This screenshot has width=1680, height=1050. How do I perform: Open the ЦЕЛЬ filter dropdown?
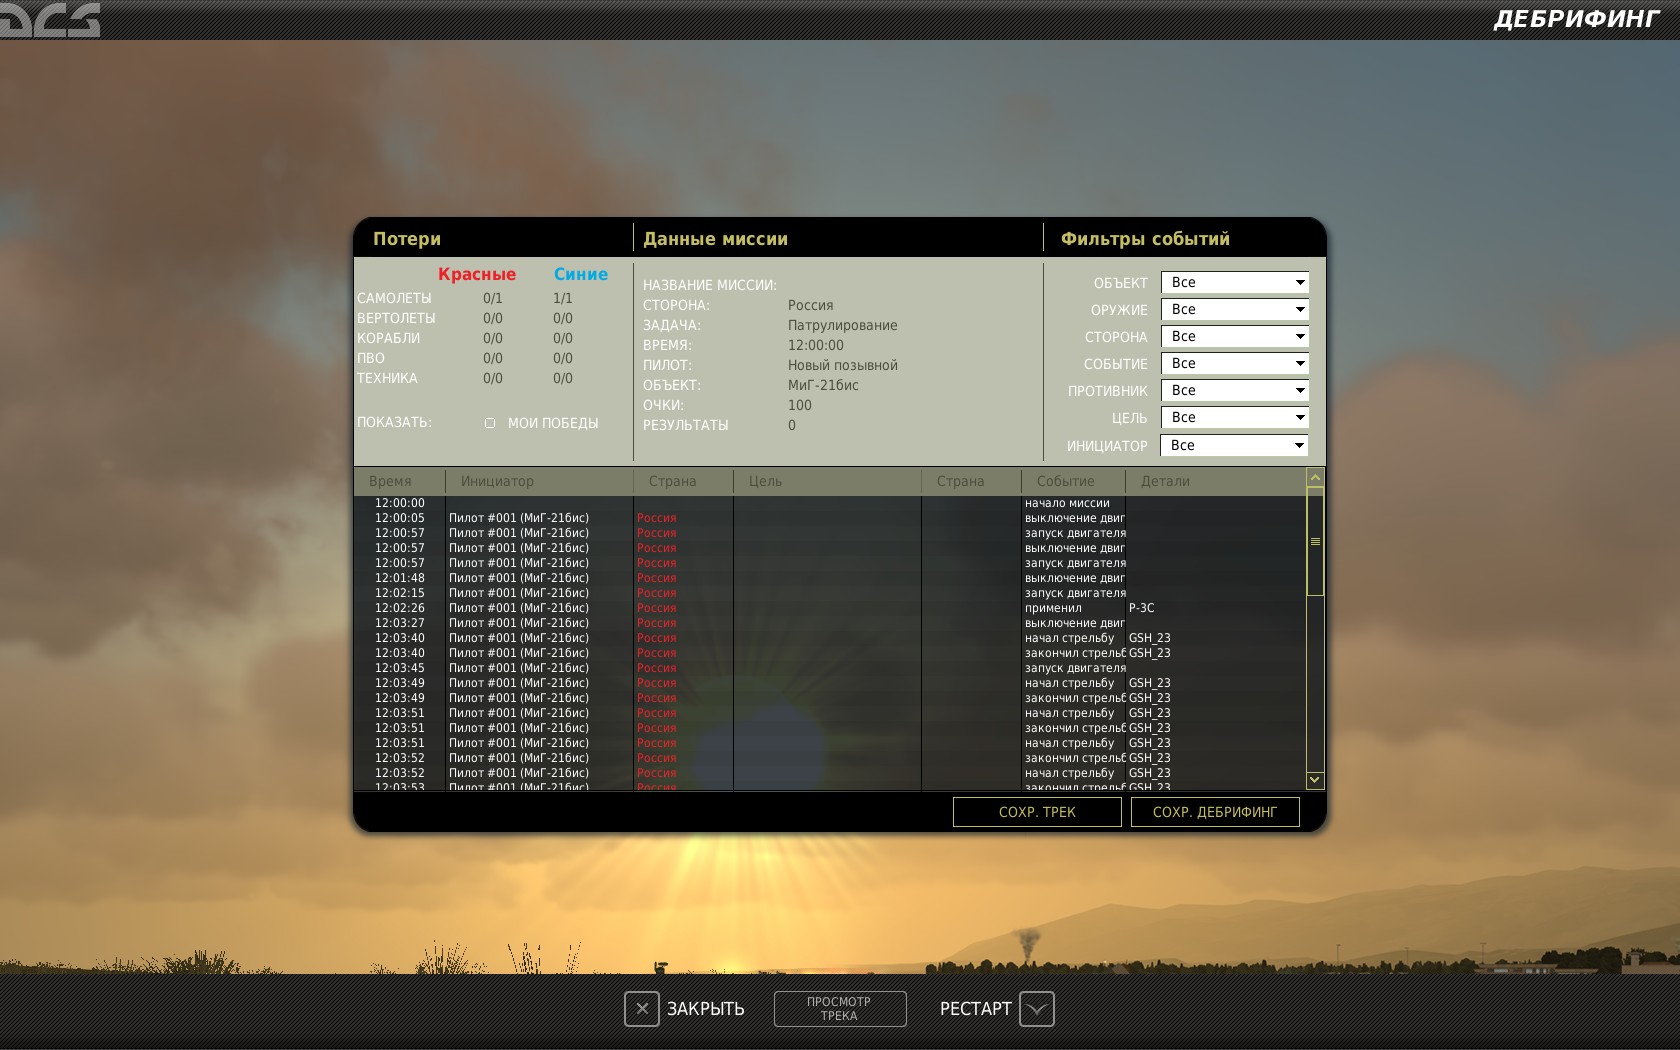(x=1234, y=418)
